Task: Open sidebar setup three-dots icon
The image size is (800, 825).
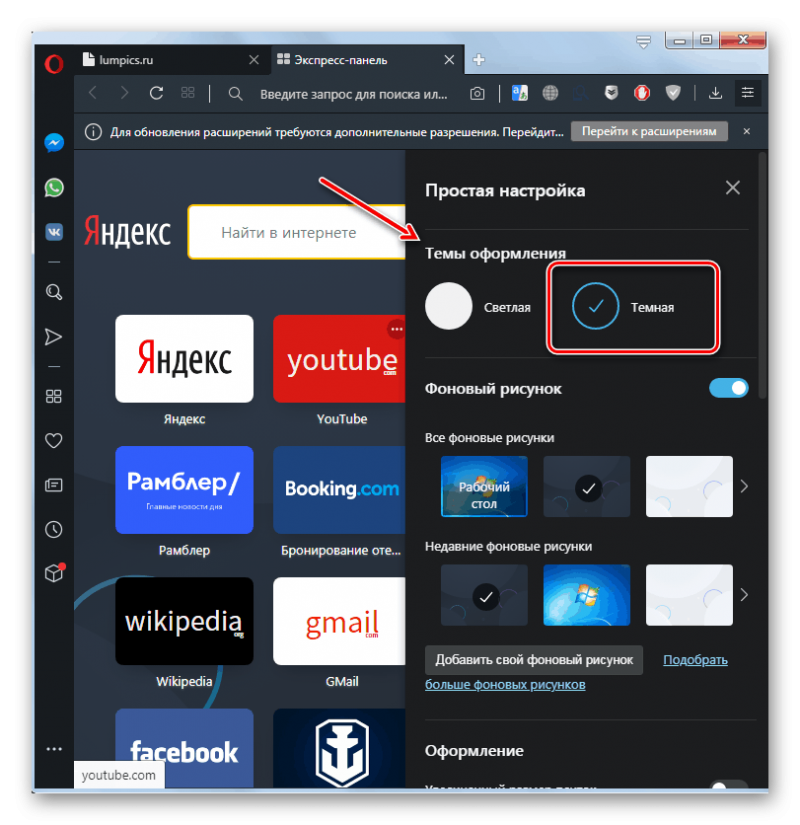Action: coord(54,749)
